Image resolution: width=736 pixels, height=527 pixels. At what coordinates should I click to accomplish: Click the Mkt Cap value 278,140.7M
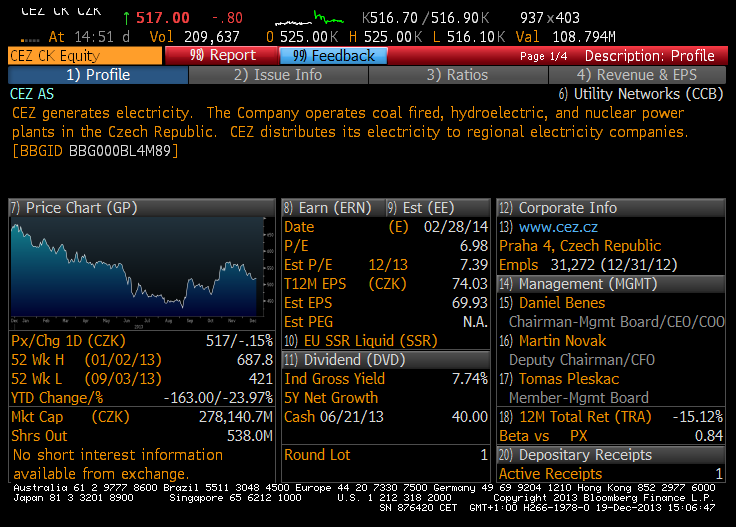pyautogui.click(x=236, y=417)
